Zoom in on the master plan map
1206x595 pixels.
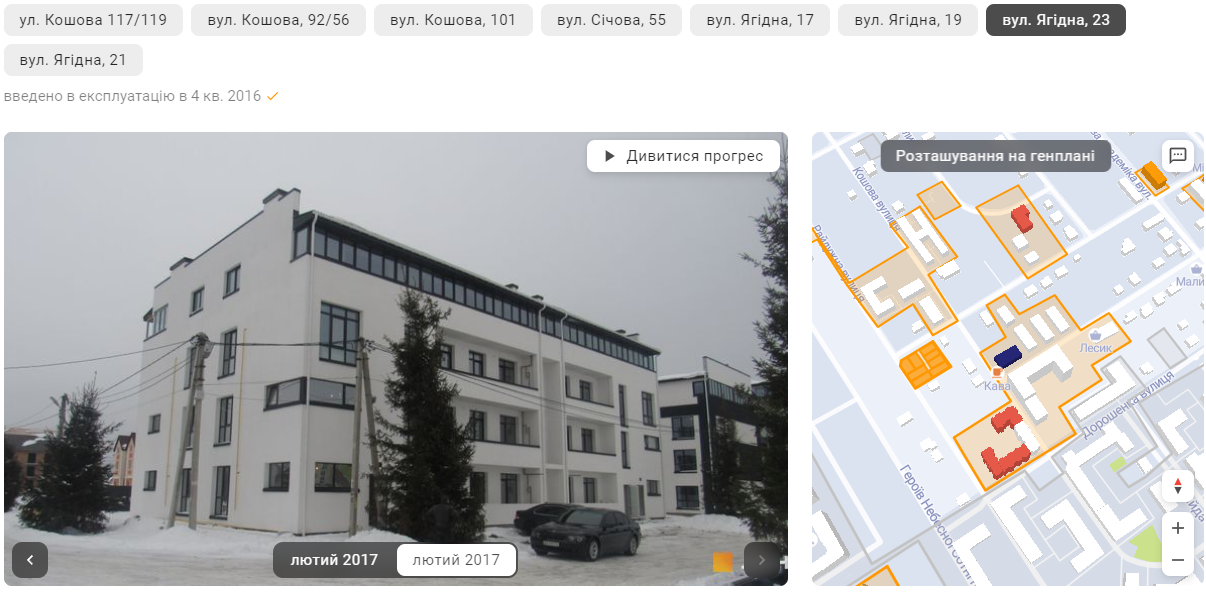1178,528
